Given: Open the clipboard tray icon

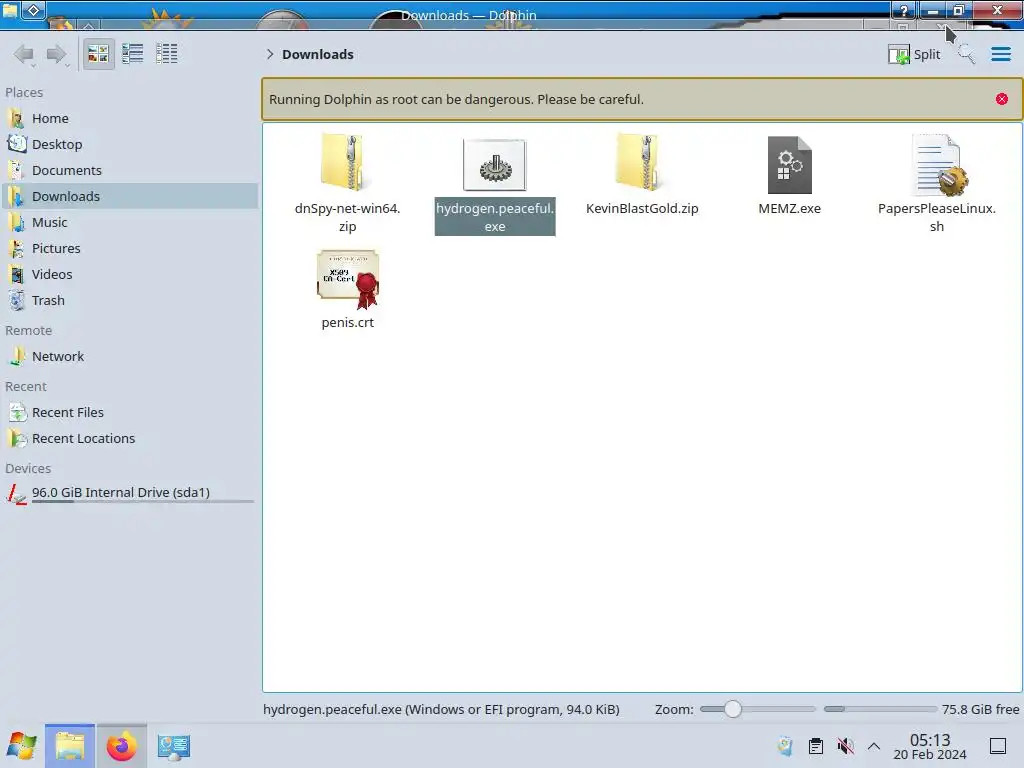Looking at the screenshot, I should [x=816, y=746].
